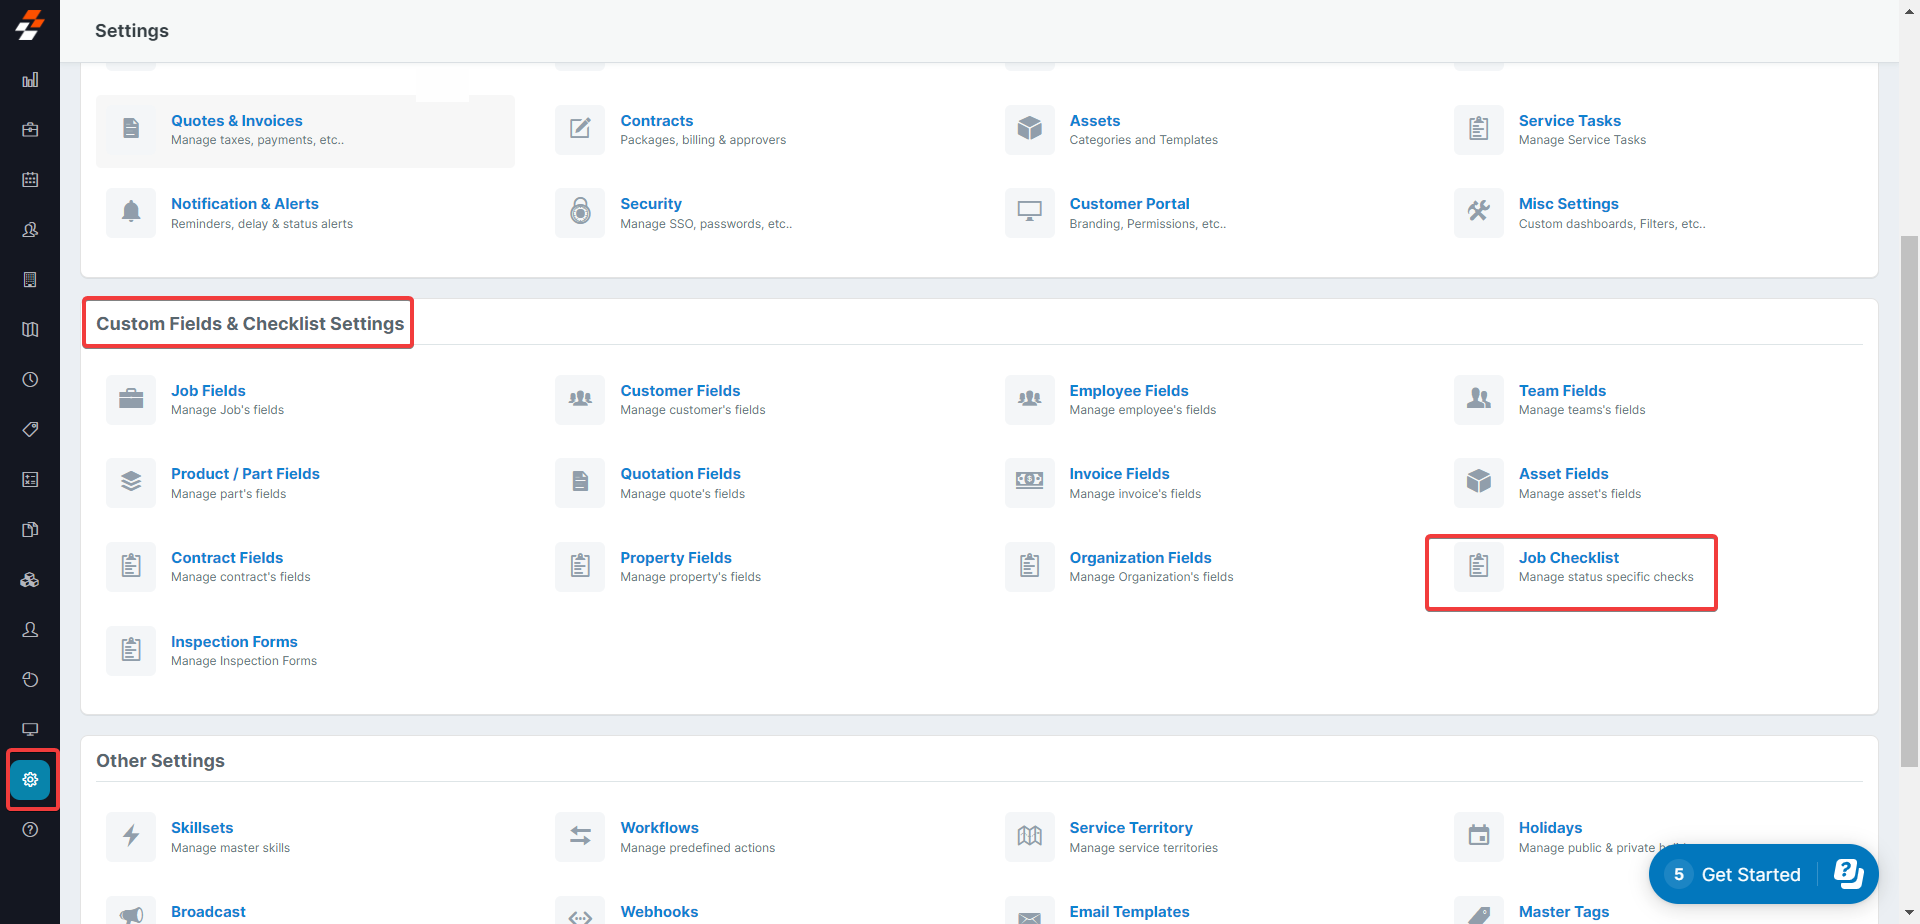Viewport: 1920px width, 924px height.
Task: Click the dashboard bar chart sidebar icon
Action: click(30, 80)
